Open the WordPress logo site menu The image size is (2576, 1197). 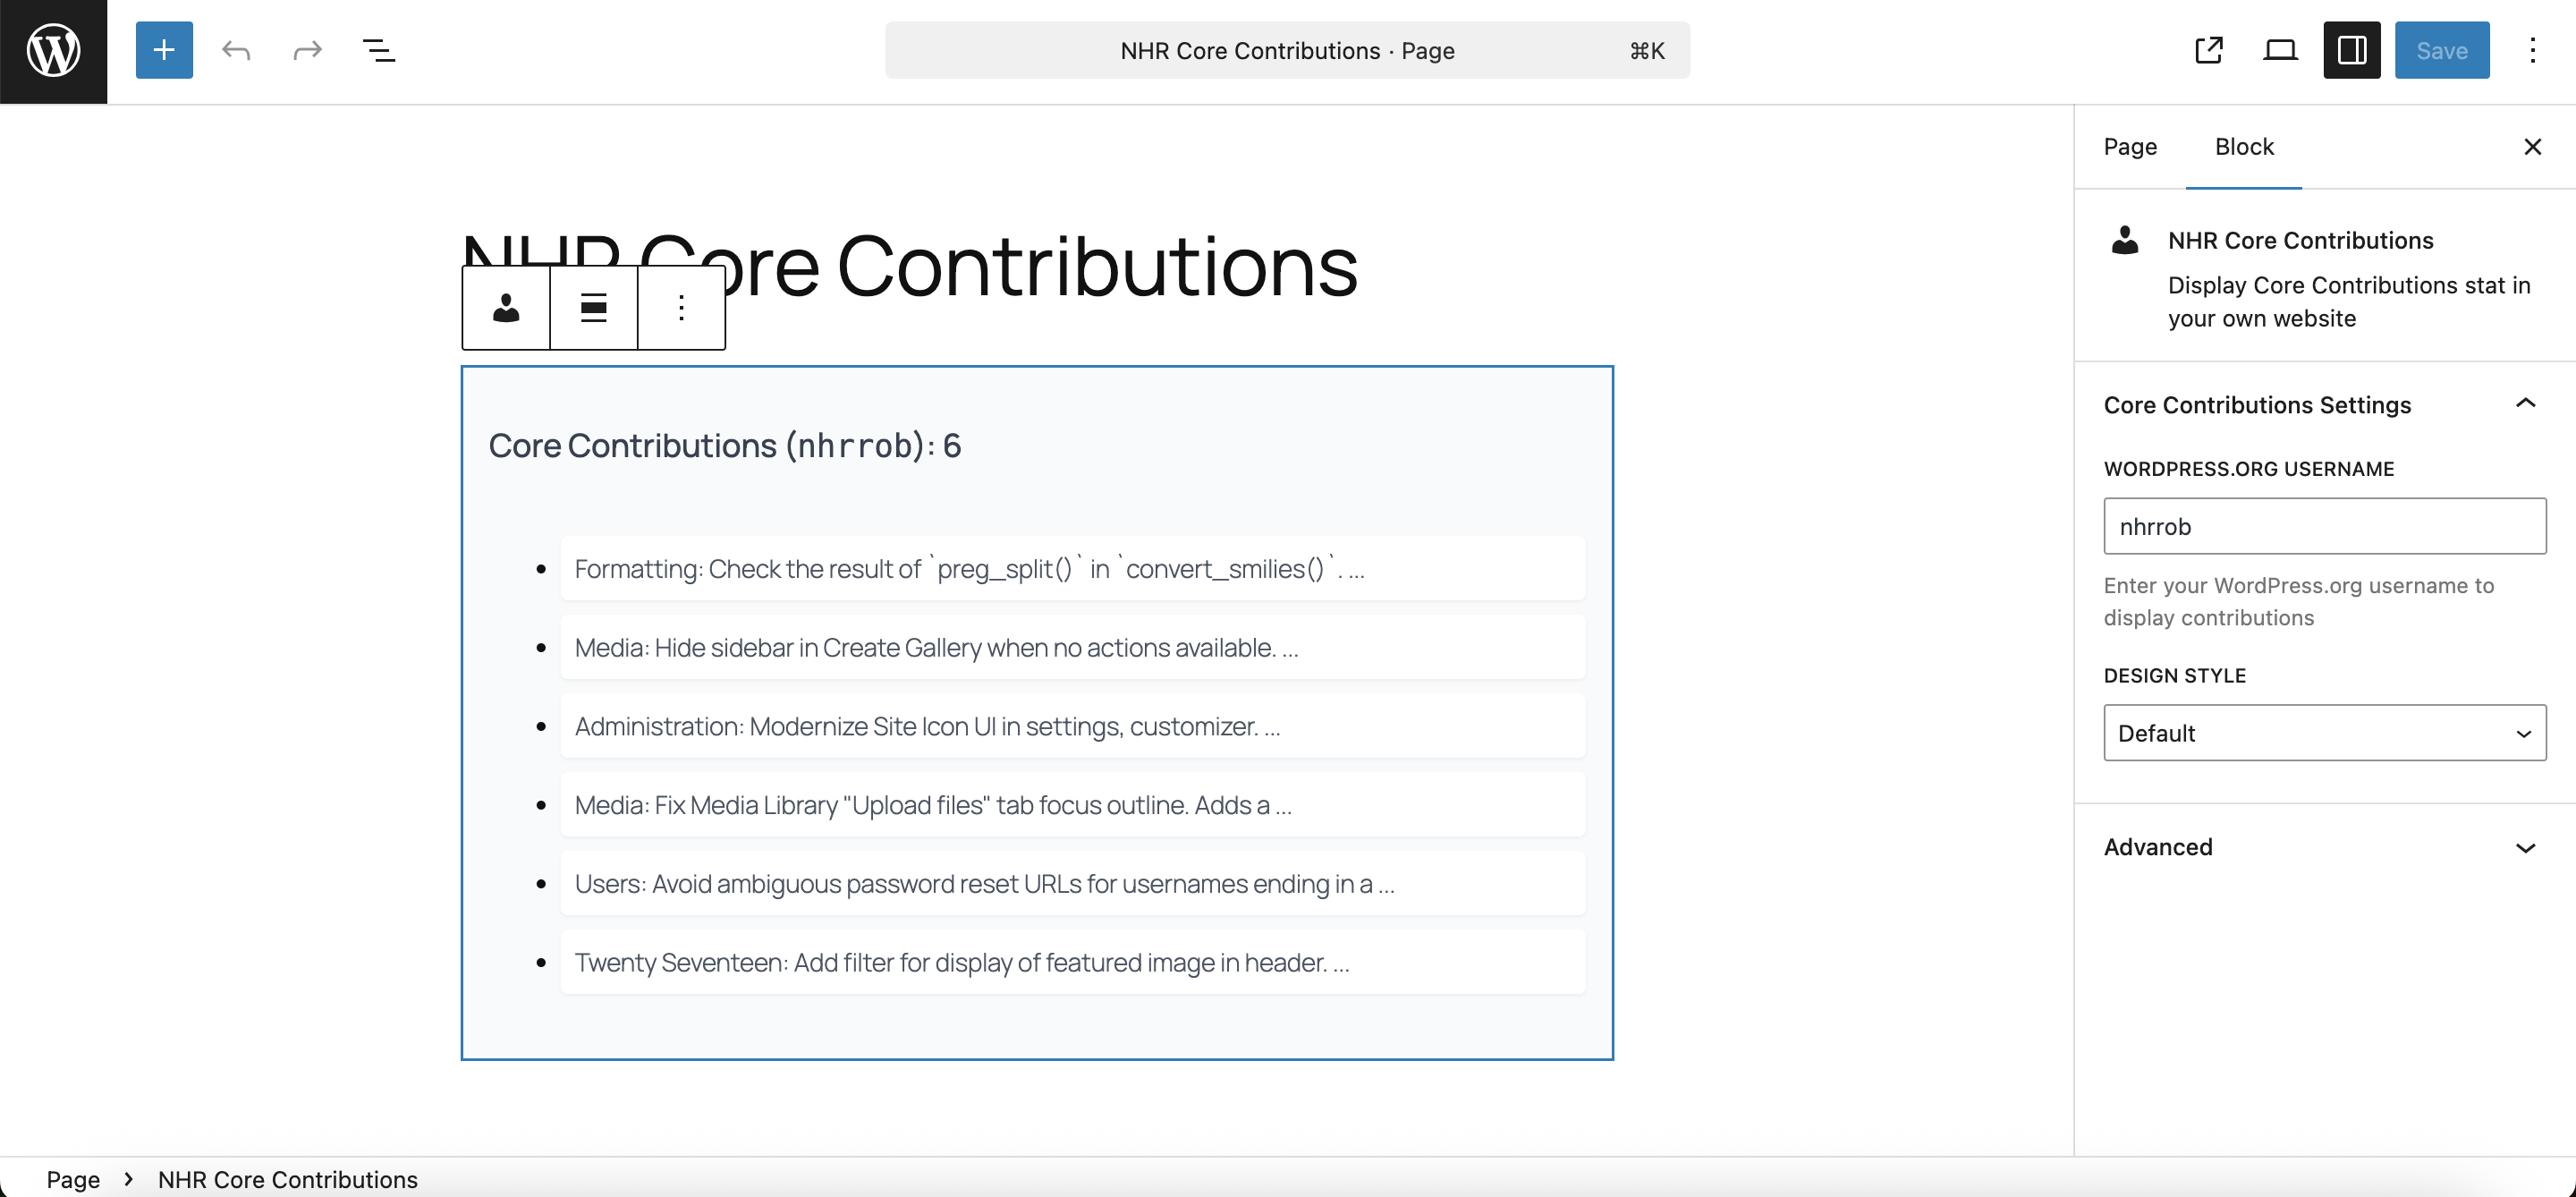tap(53, 51)
